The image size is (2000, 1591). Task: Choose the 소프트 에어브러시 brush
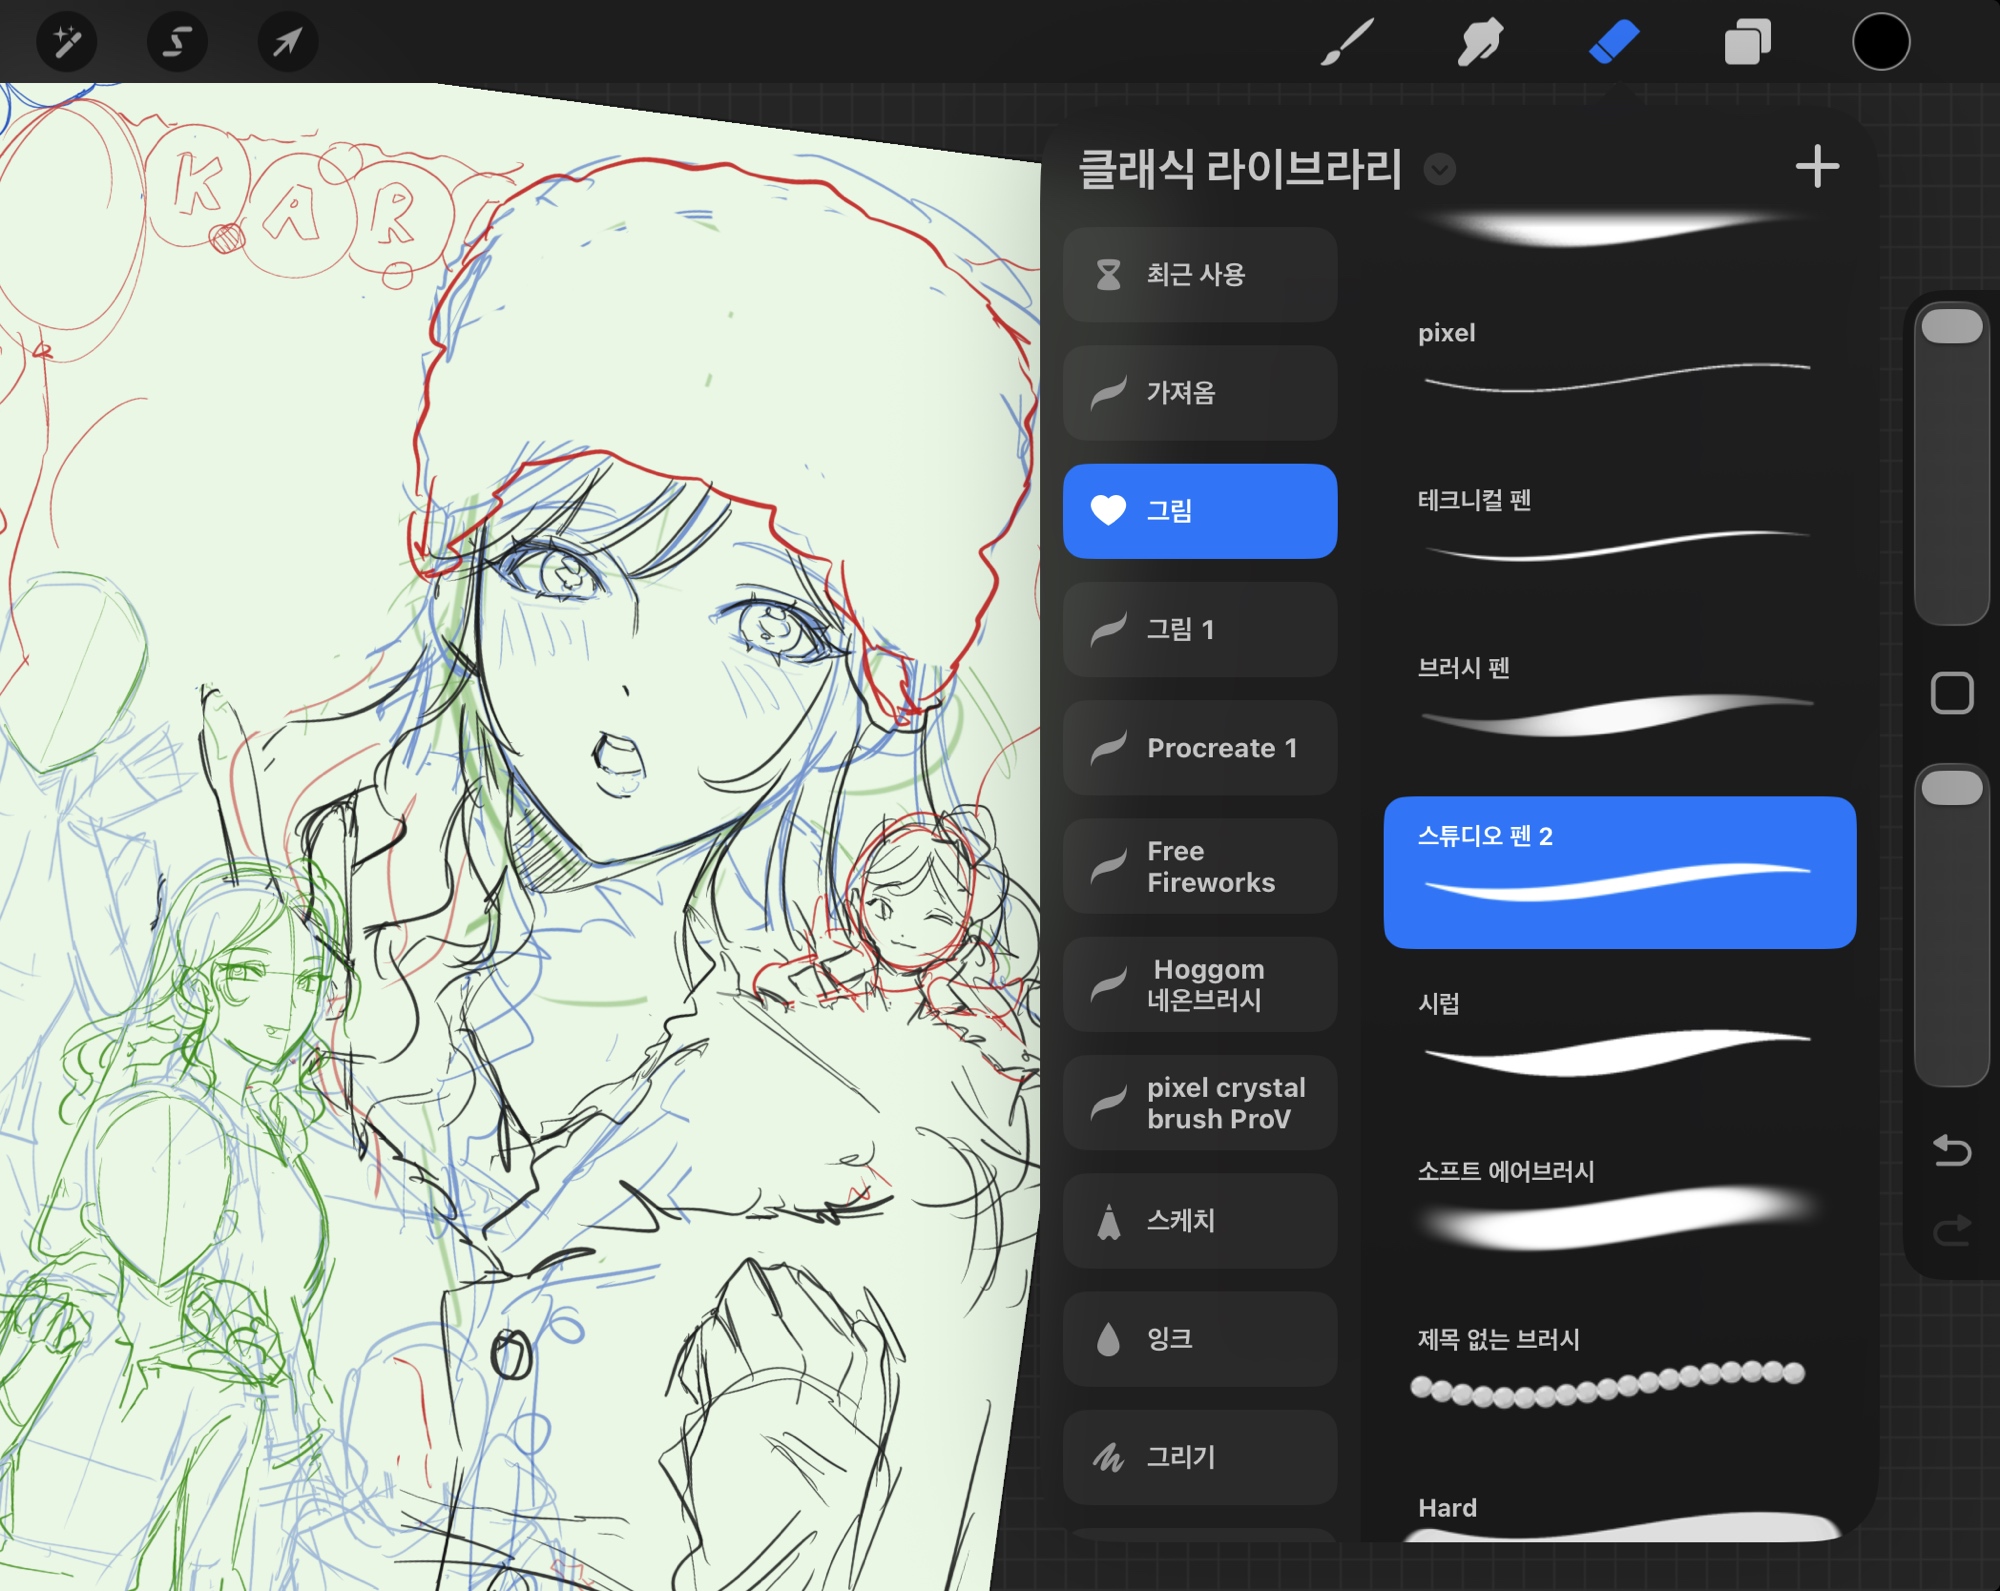[x=1618, y=1200]
